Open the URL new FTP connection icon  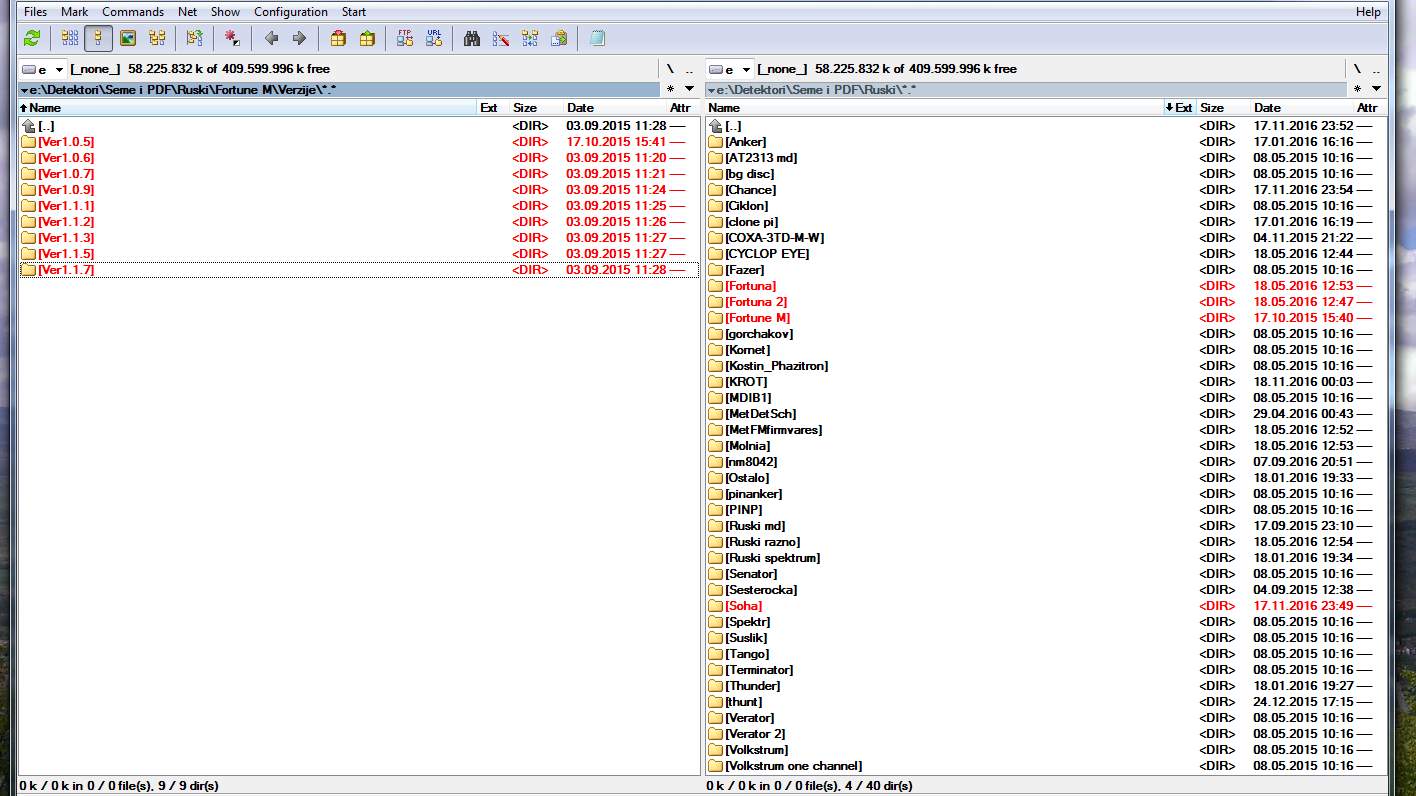pyautogui.click(x=433, y=38)
